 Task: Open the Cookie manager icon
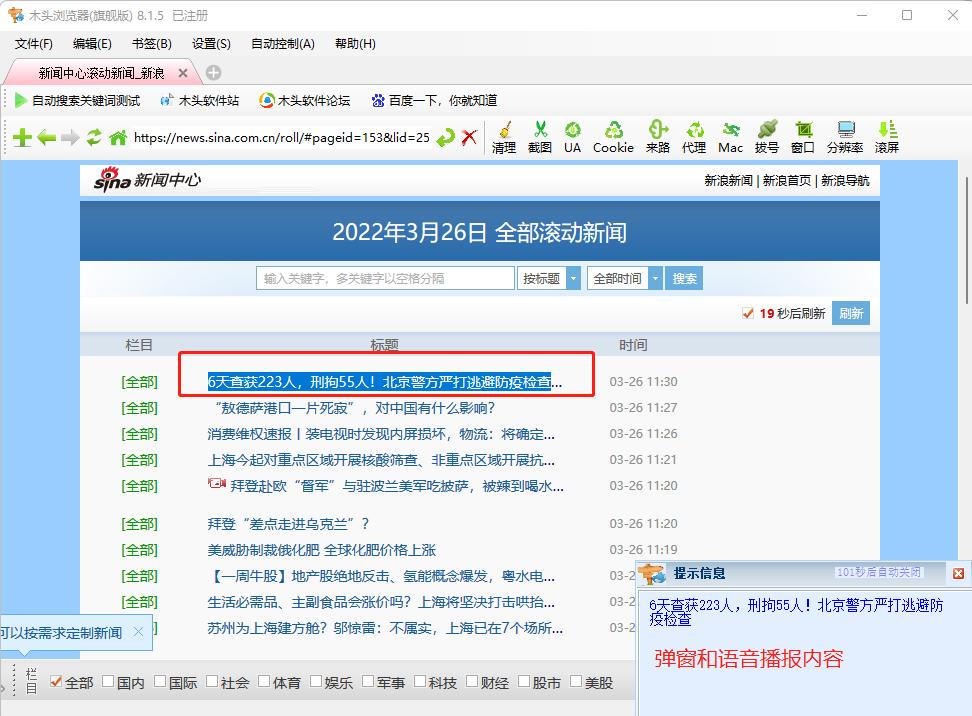point(612,138)
